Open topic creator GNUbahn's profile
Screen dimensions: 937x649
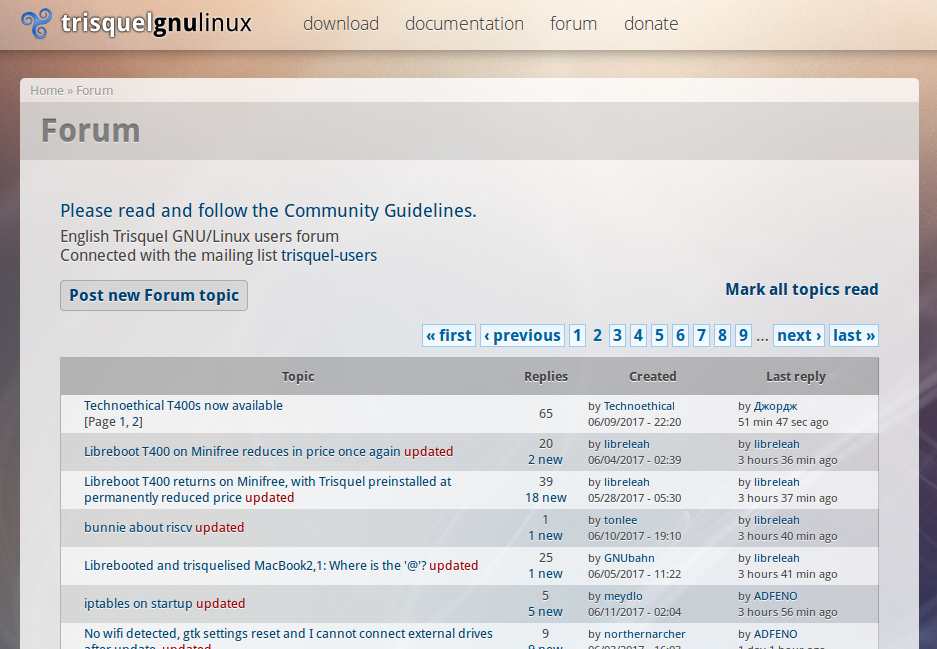[629, 558]
